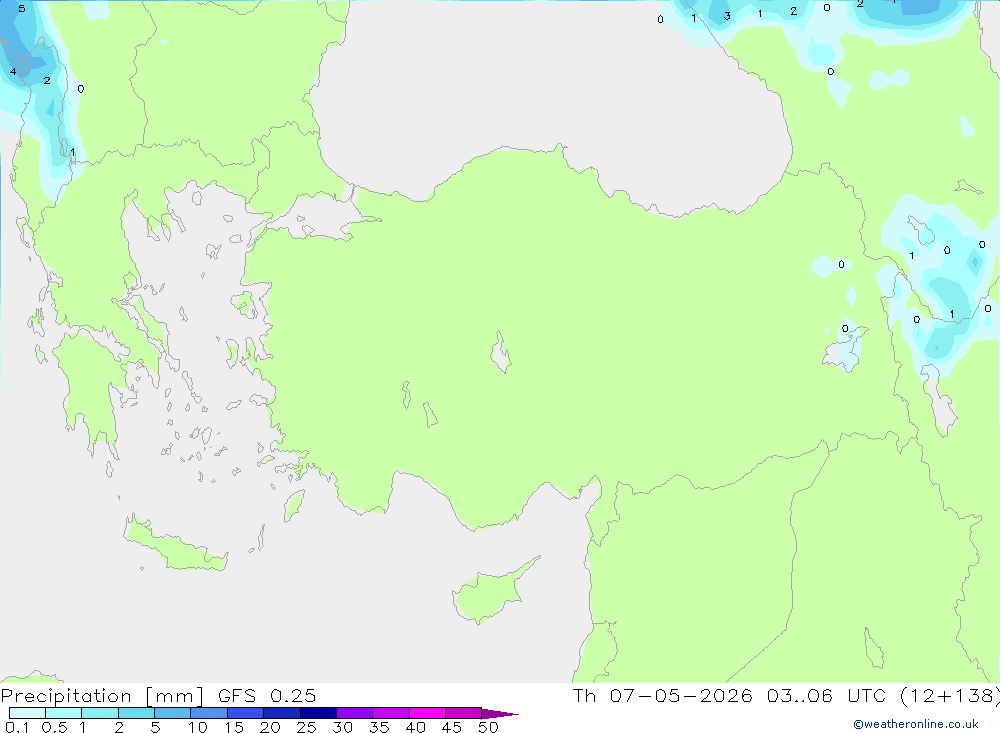Click the 'Precipitation [mm]' title text
Viewport: 1000px width, 733px height.
(x=102, y=696)
